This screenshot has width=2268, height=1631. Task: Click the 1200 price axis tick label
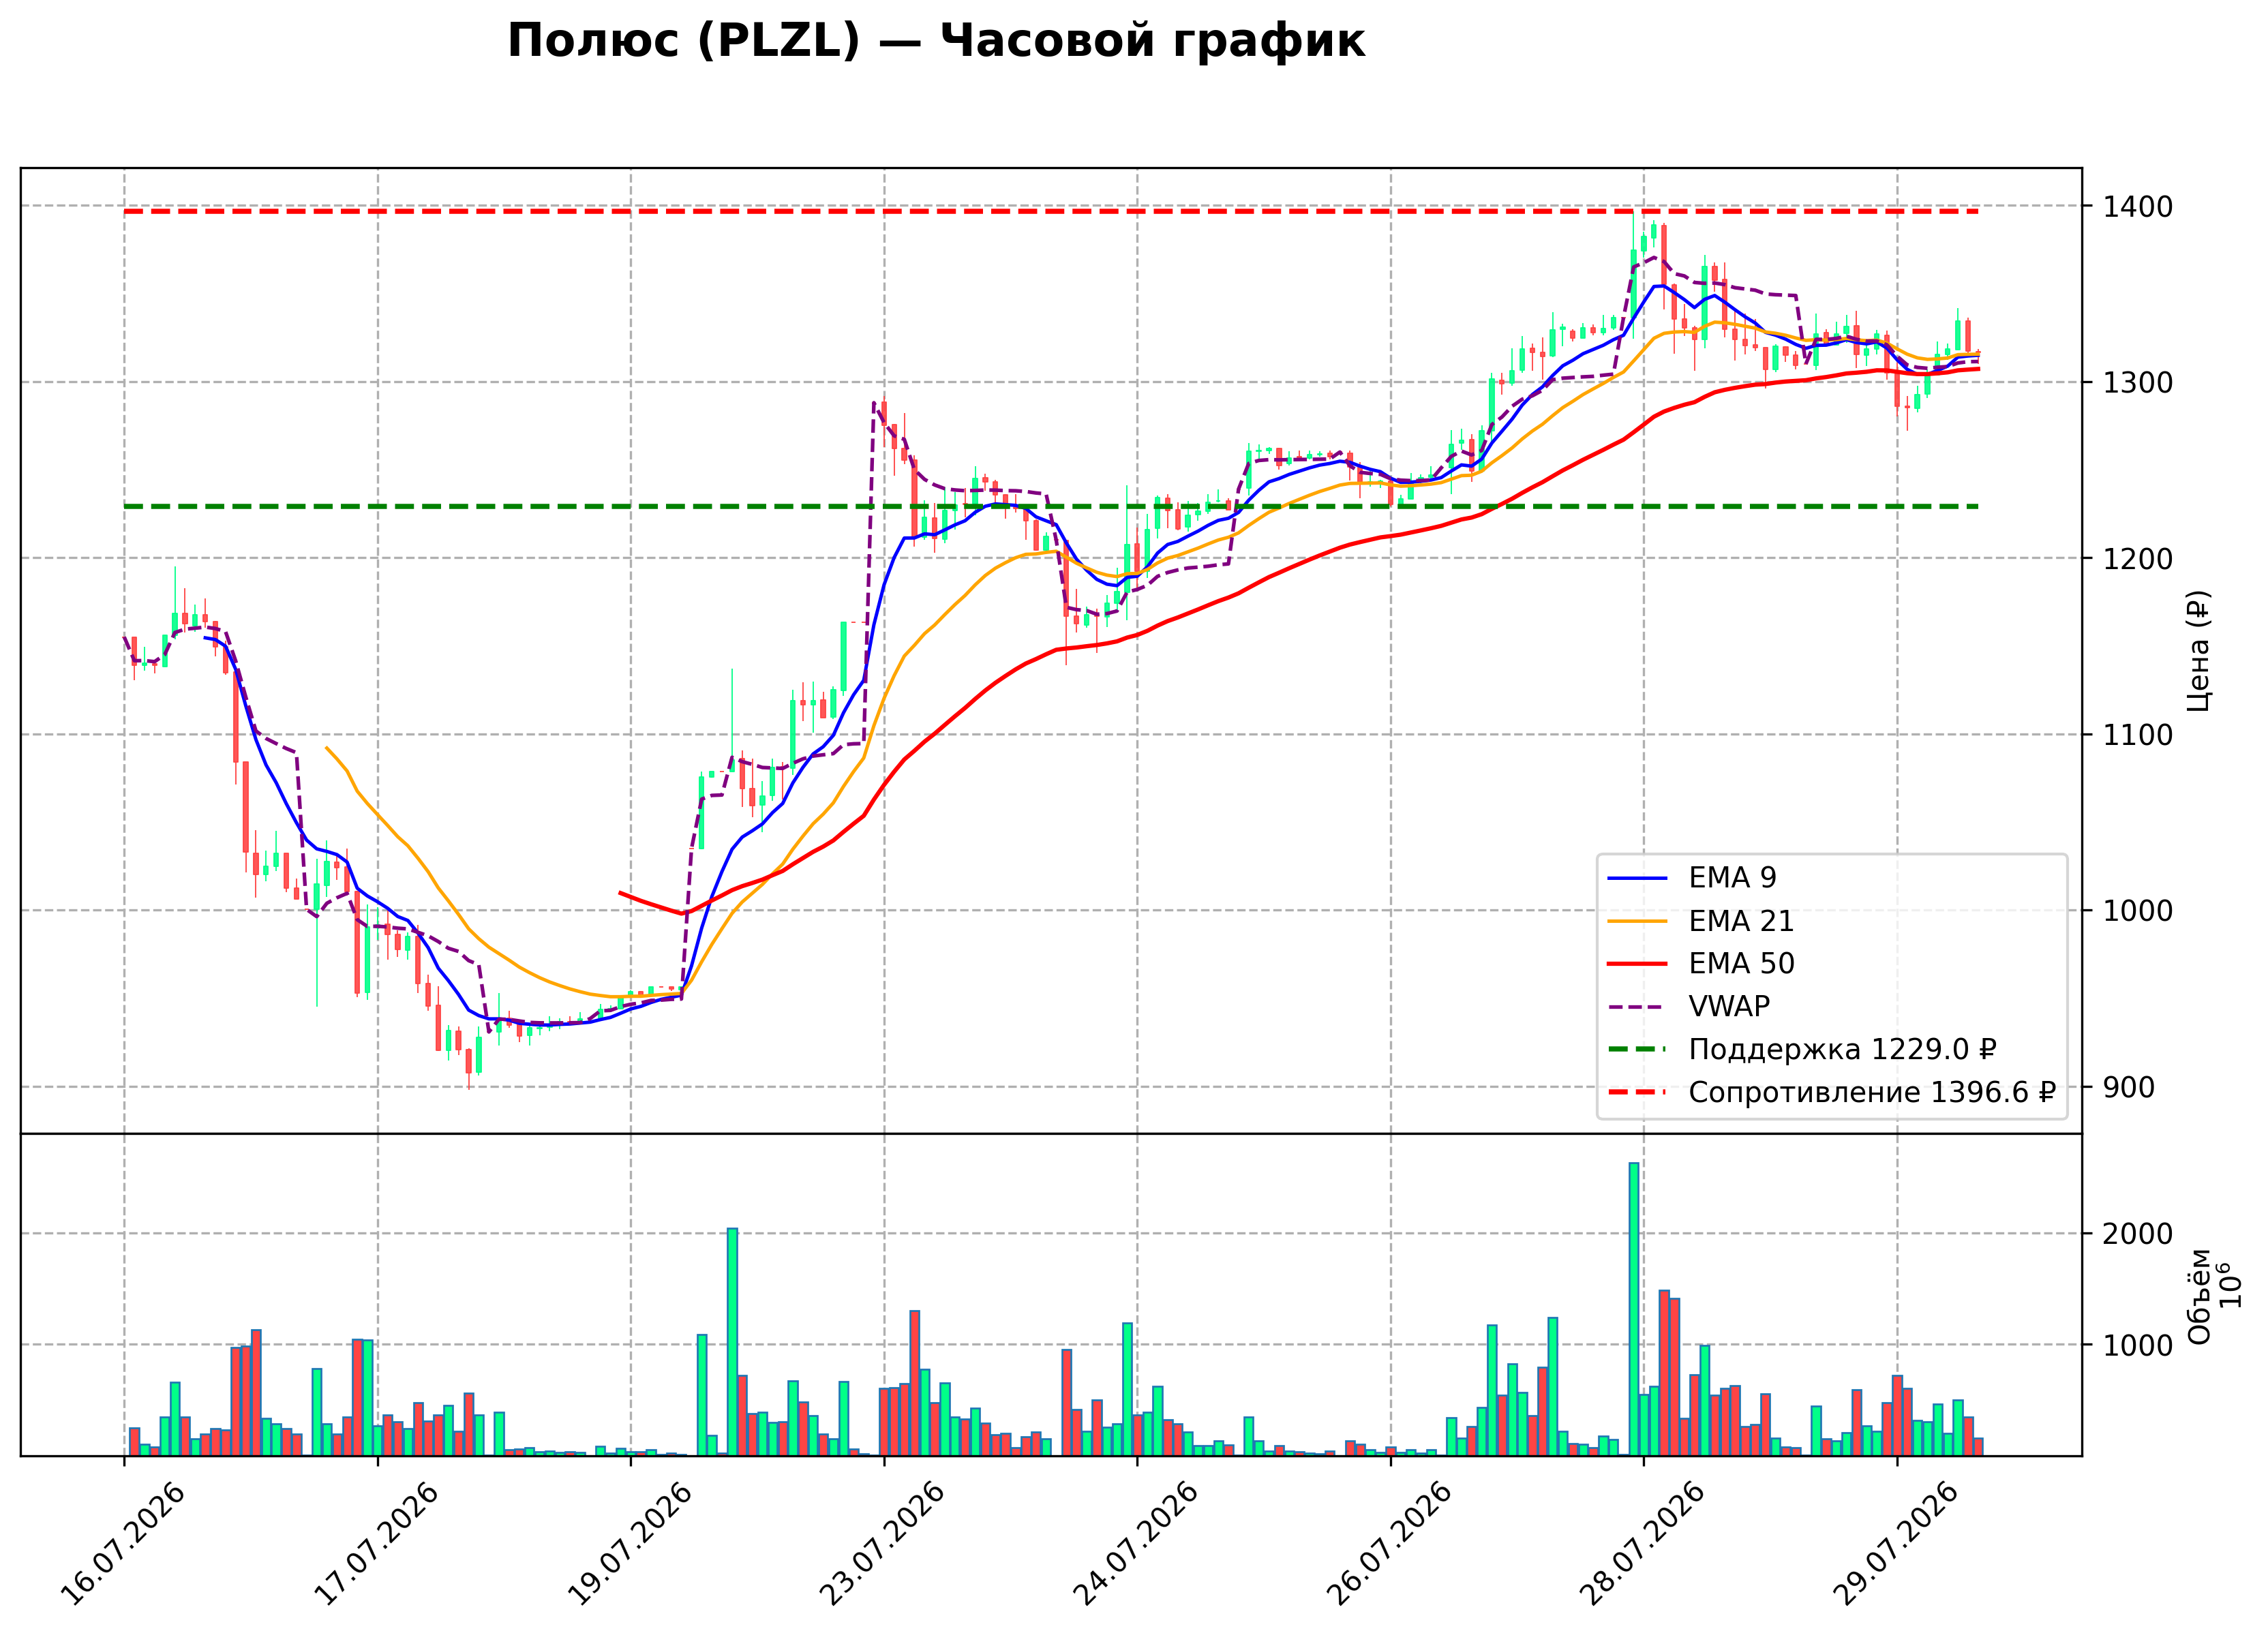click(x=2137, y=559)
